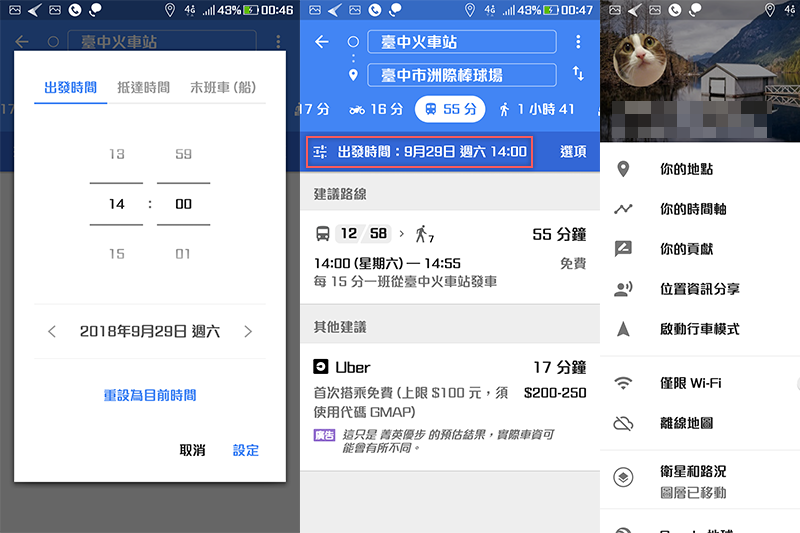Viewport: 800px width, 533px height.
Task: Go back with arrow in middle screen
Action: coord(321,41)
